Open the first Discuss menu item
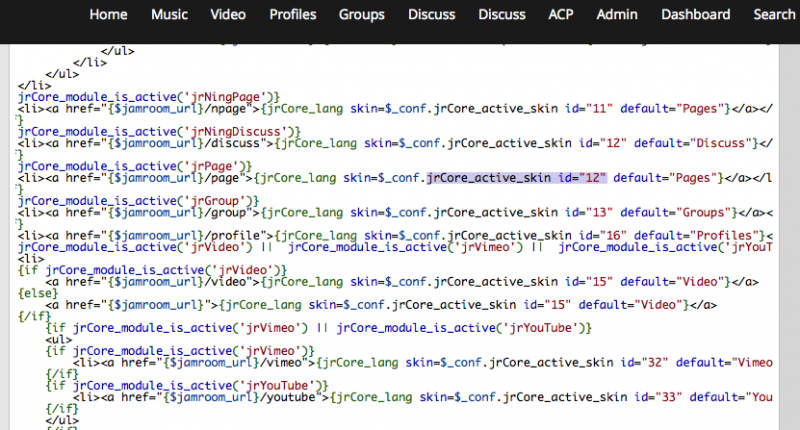Viewport: 800px width, 430px height. (432, 14)
